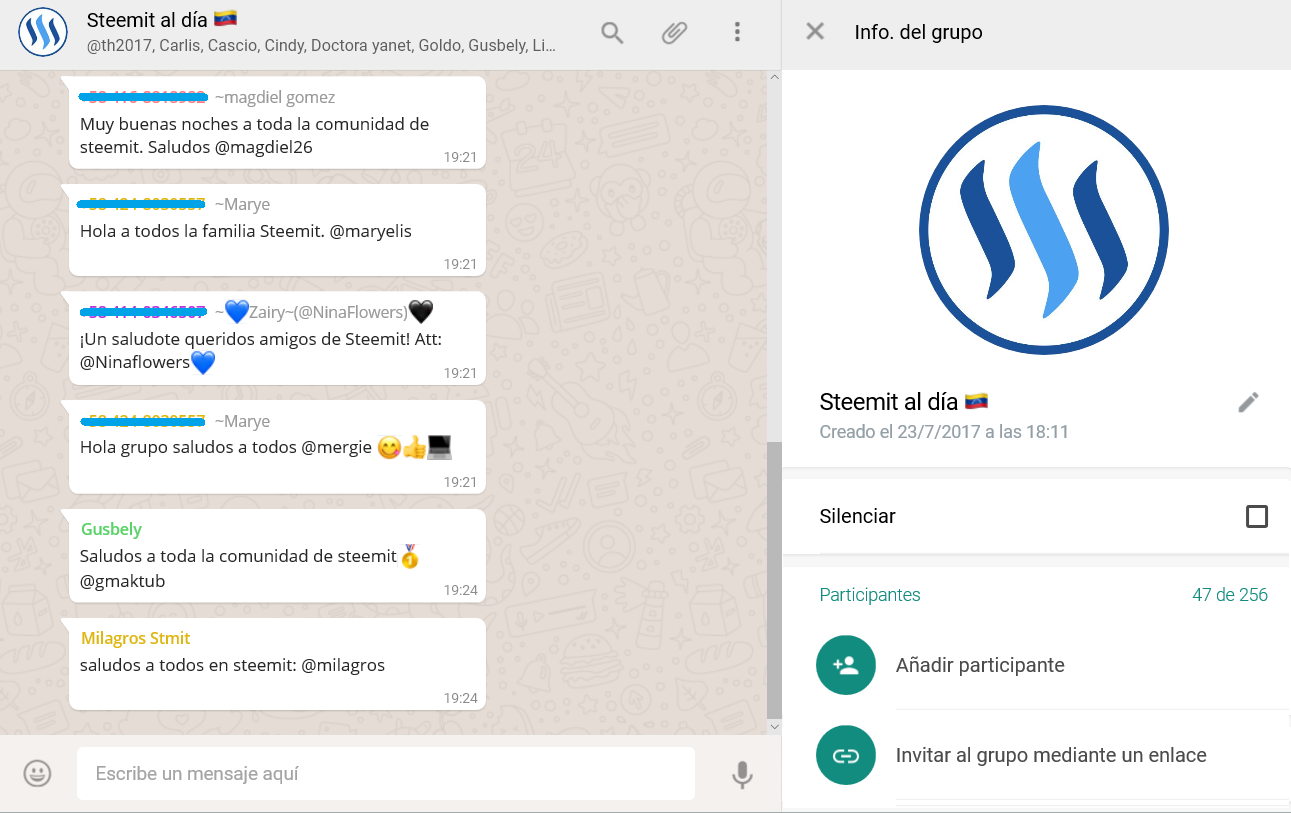Click sender name Milagros Stmit

point(135,638)
